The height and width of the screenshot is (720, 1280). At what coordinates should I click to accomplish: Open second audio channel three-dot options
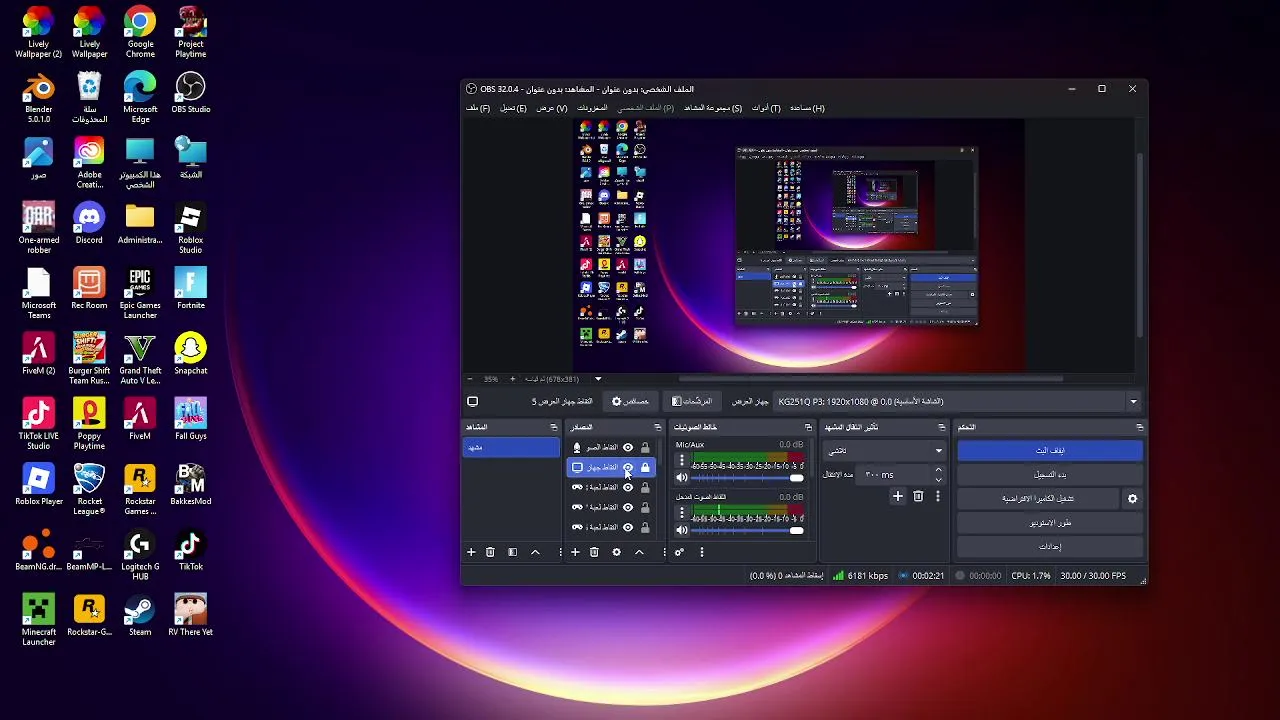tap(682, 513)
